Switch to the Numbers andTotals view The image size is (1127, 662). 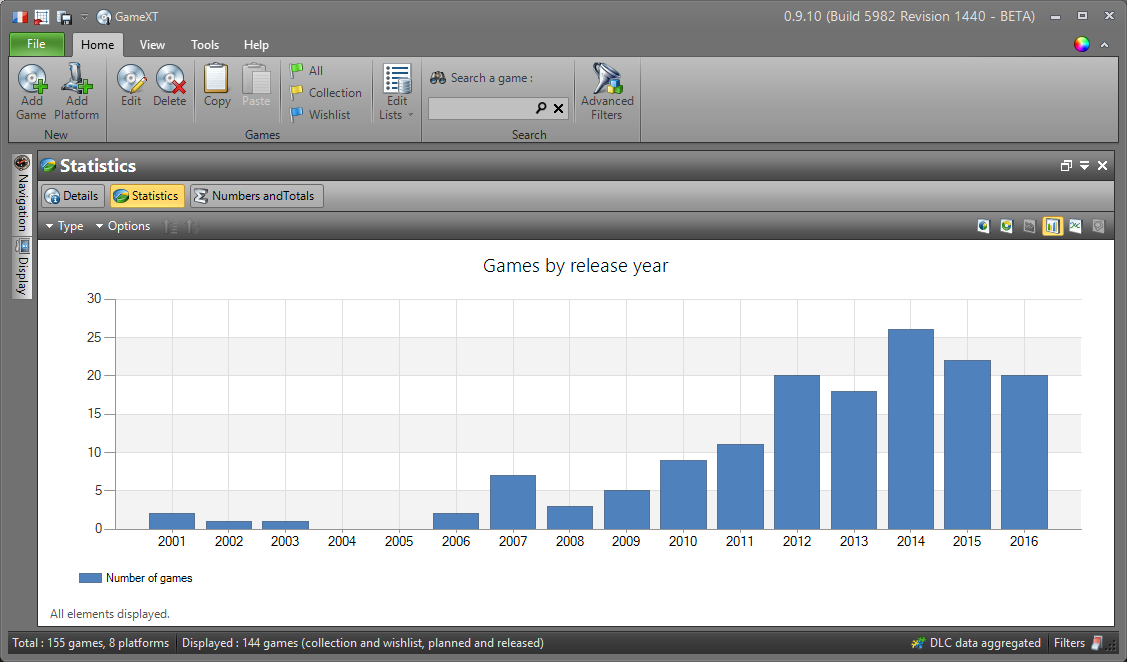pyautogui.click(x=257, y=196)
